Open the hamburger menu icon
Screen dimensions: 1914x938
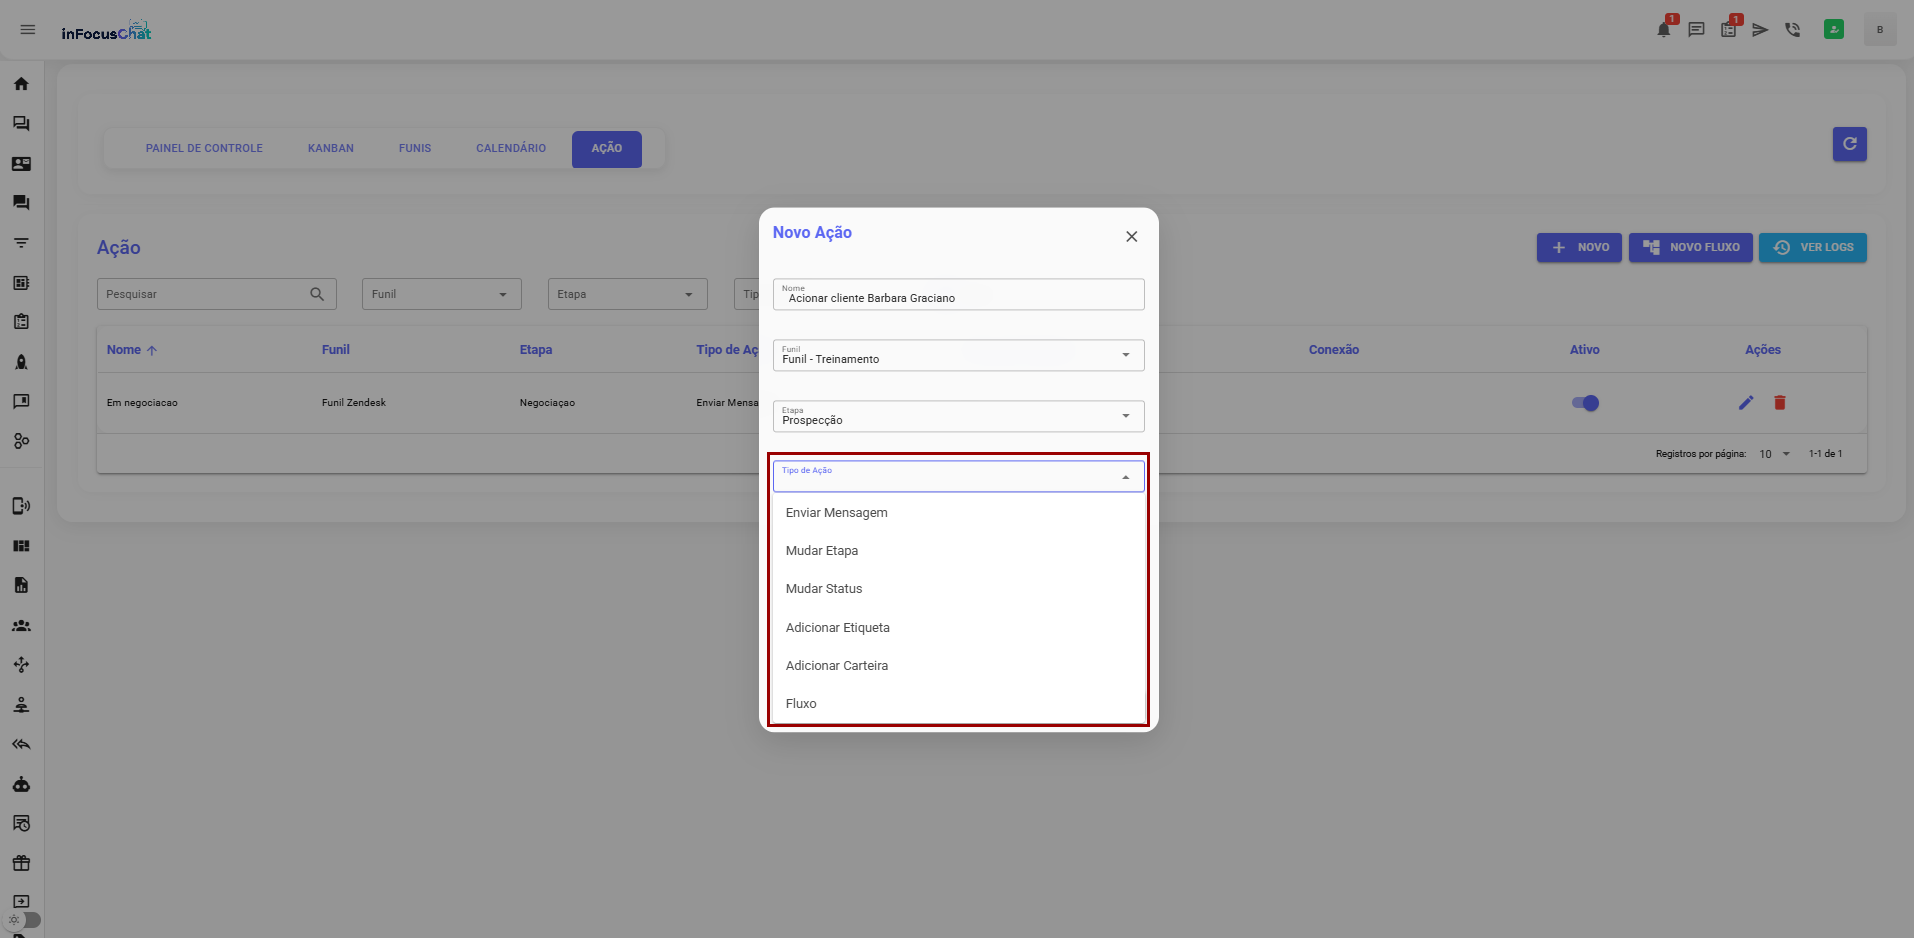pyautogui.click(x=28, y=30)
